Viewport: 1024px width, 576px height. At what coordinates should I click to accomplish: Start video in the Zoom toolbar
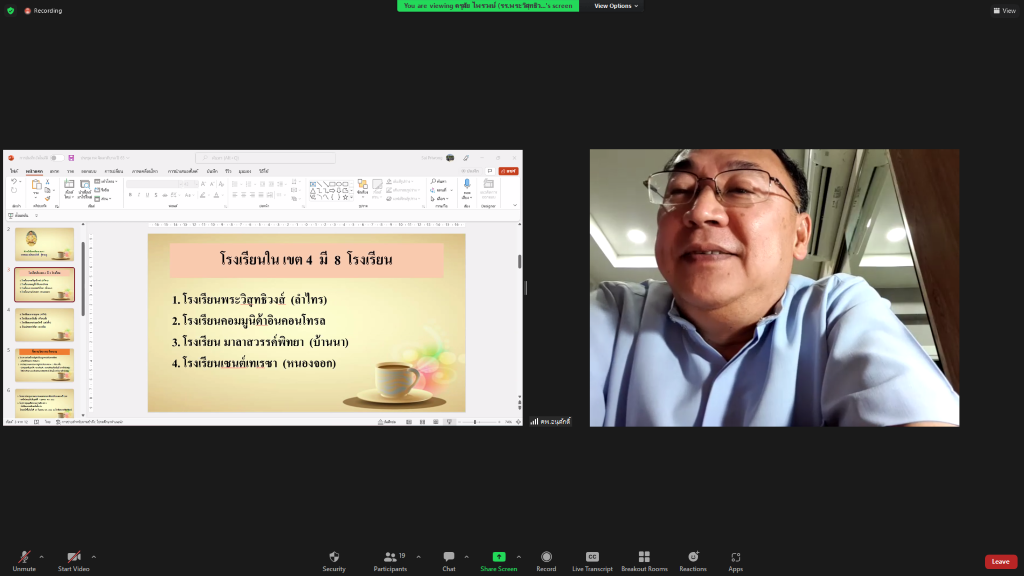(73, 560)
